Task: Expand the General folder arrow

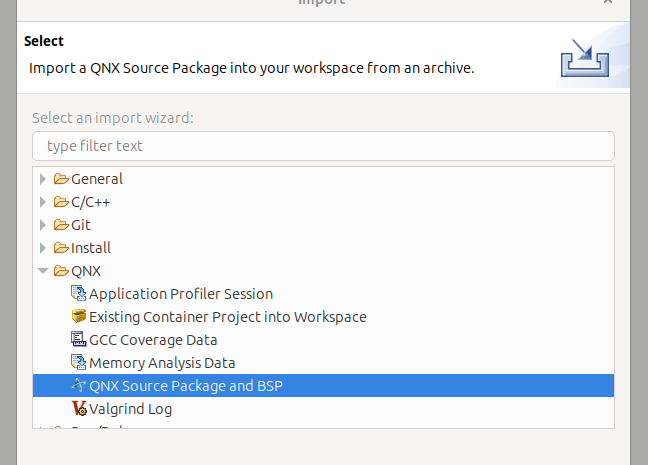Action: [43, 179]
